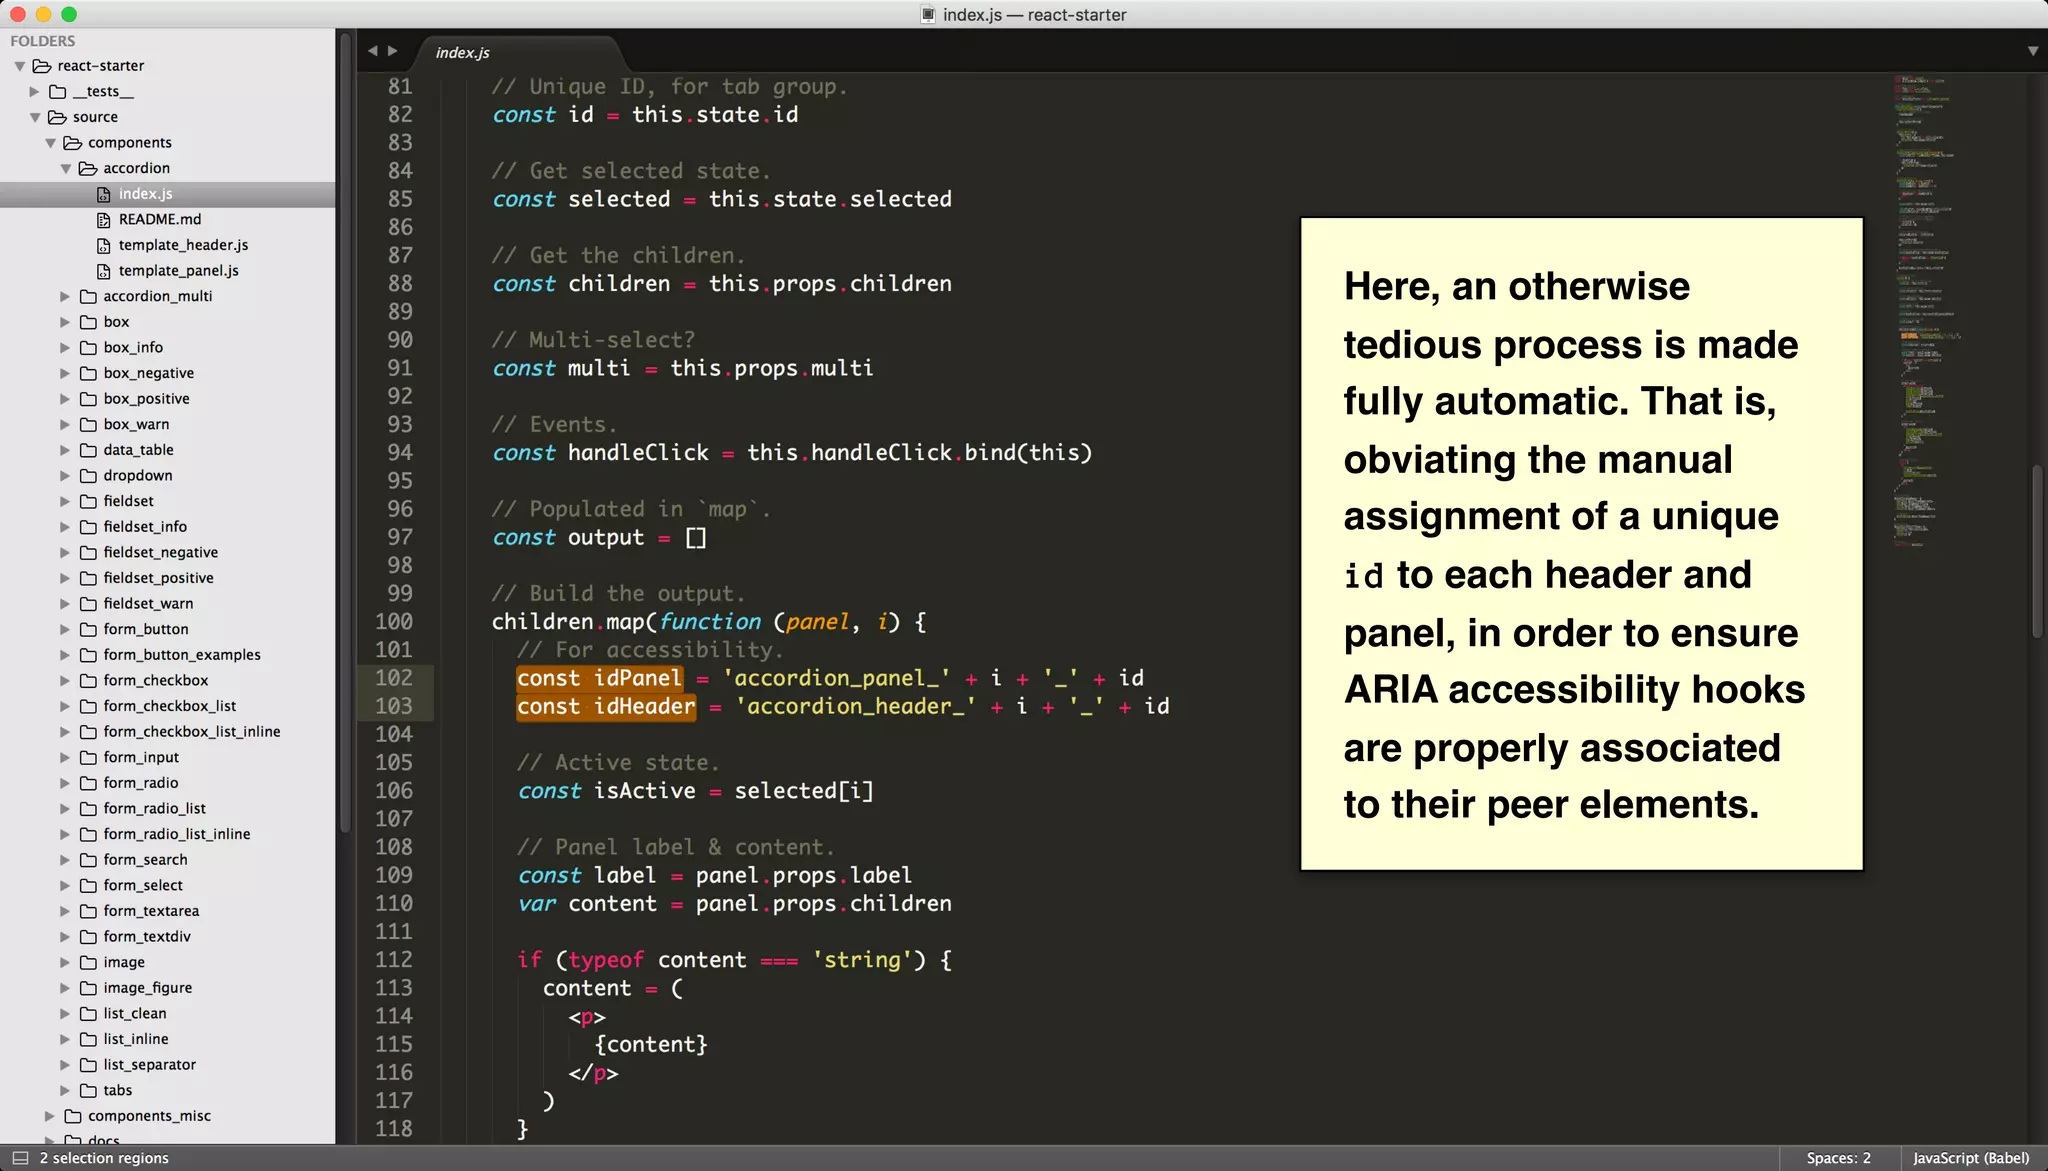Click the '2 selection regions' status text
The image size is (2048, 1171).
[104, 1158]
